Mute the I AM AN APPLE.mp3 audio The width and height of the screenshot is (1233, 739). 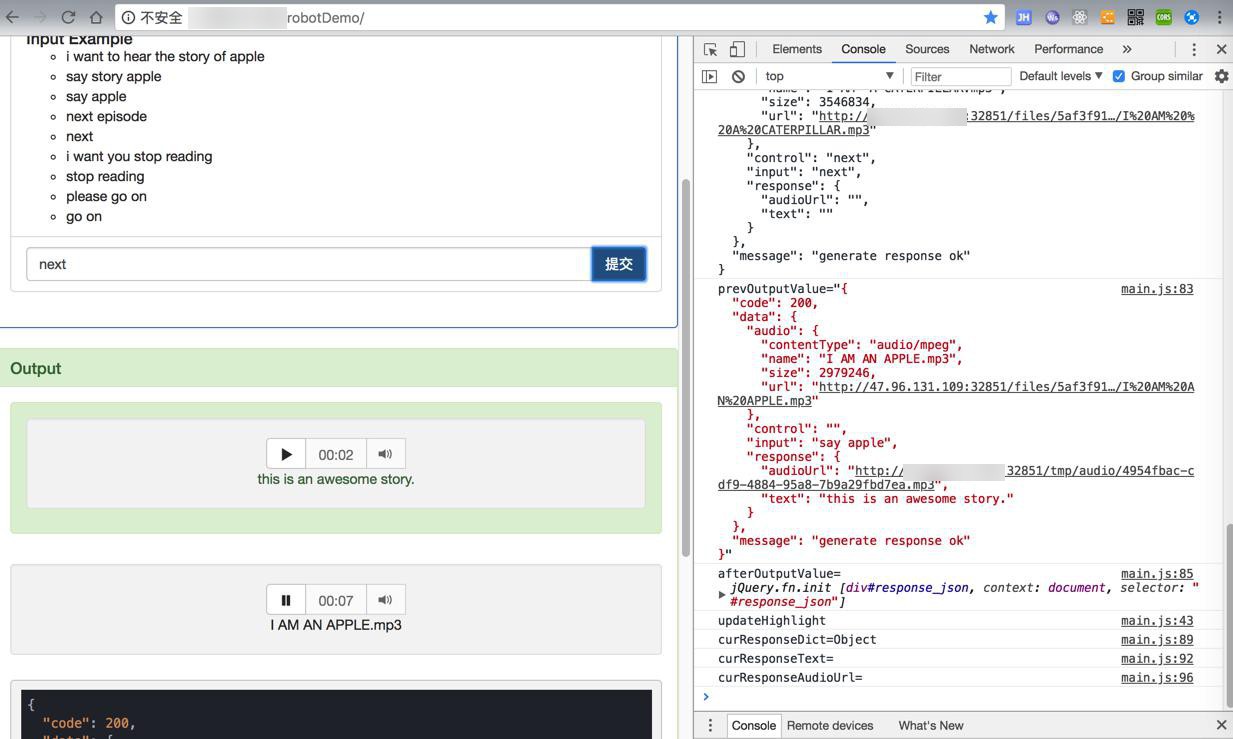pos(385,600)
